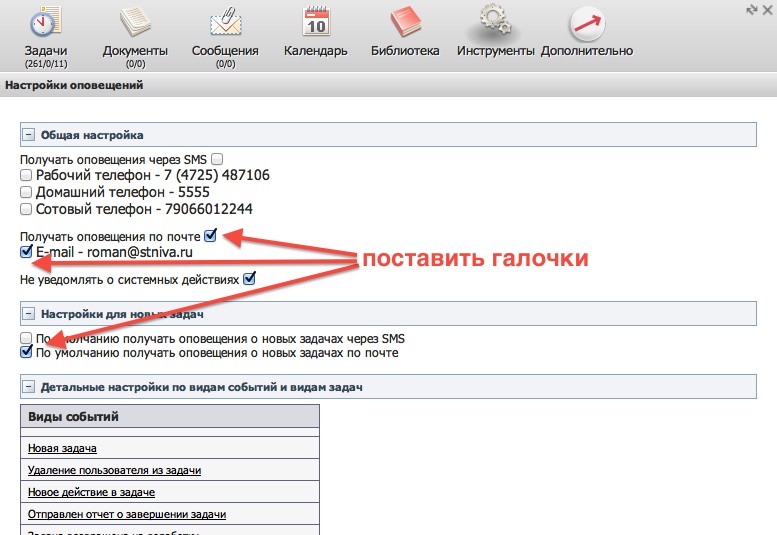This screenshot has width=777, height=535.
Task: Open the Документы documents icon
Action: [x=135, y=23]
